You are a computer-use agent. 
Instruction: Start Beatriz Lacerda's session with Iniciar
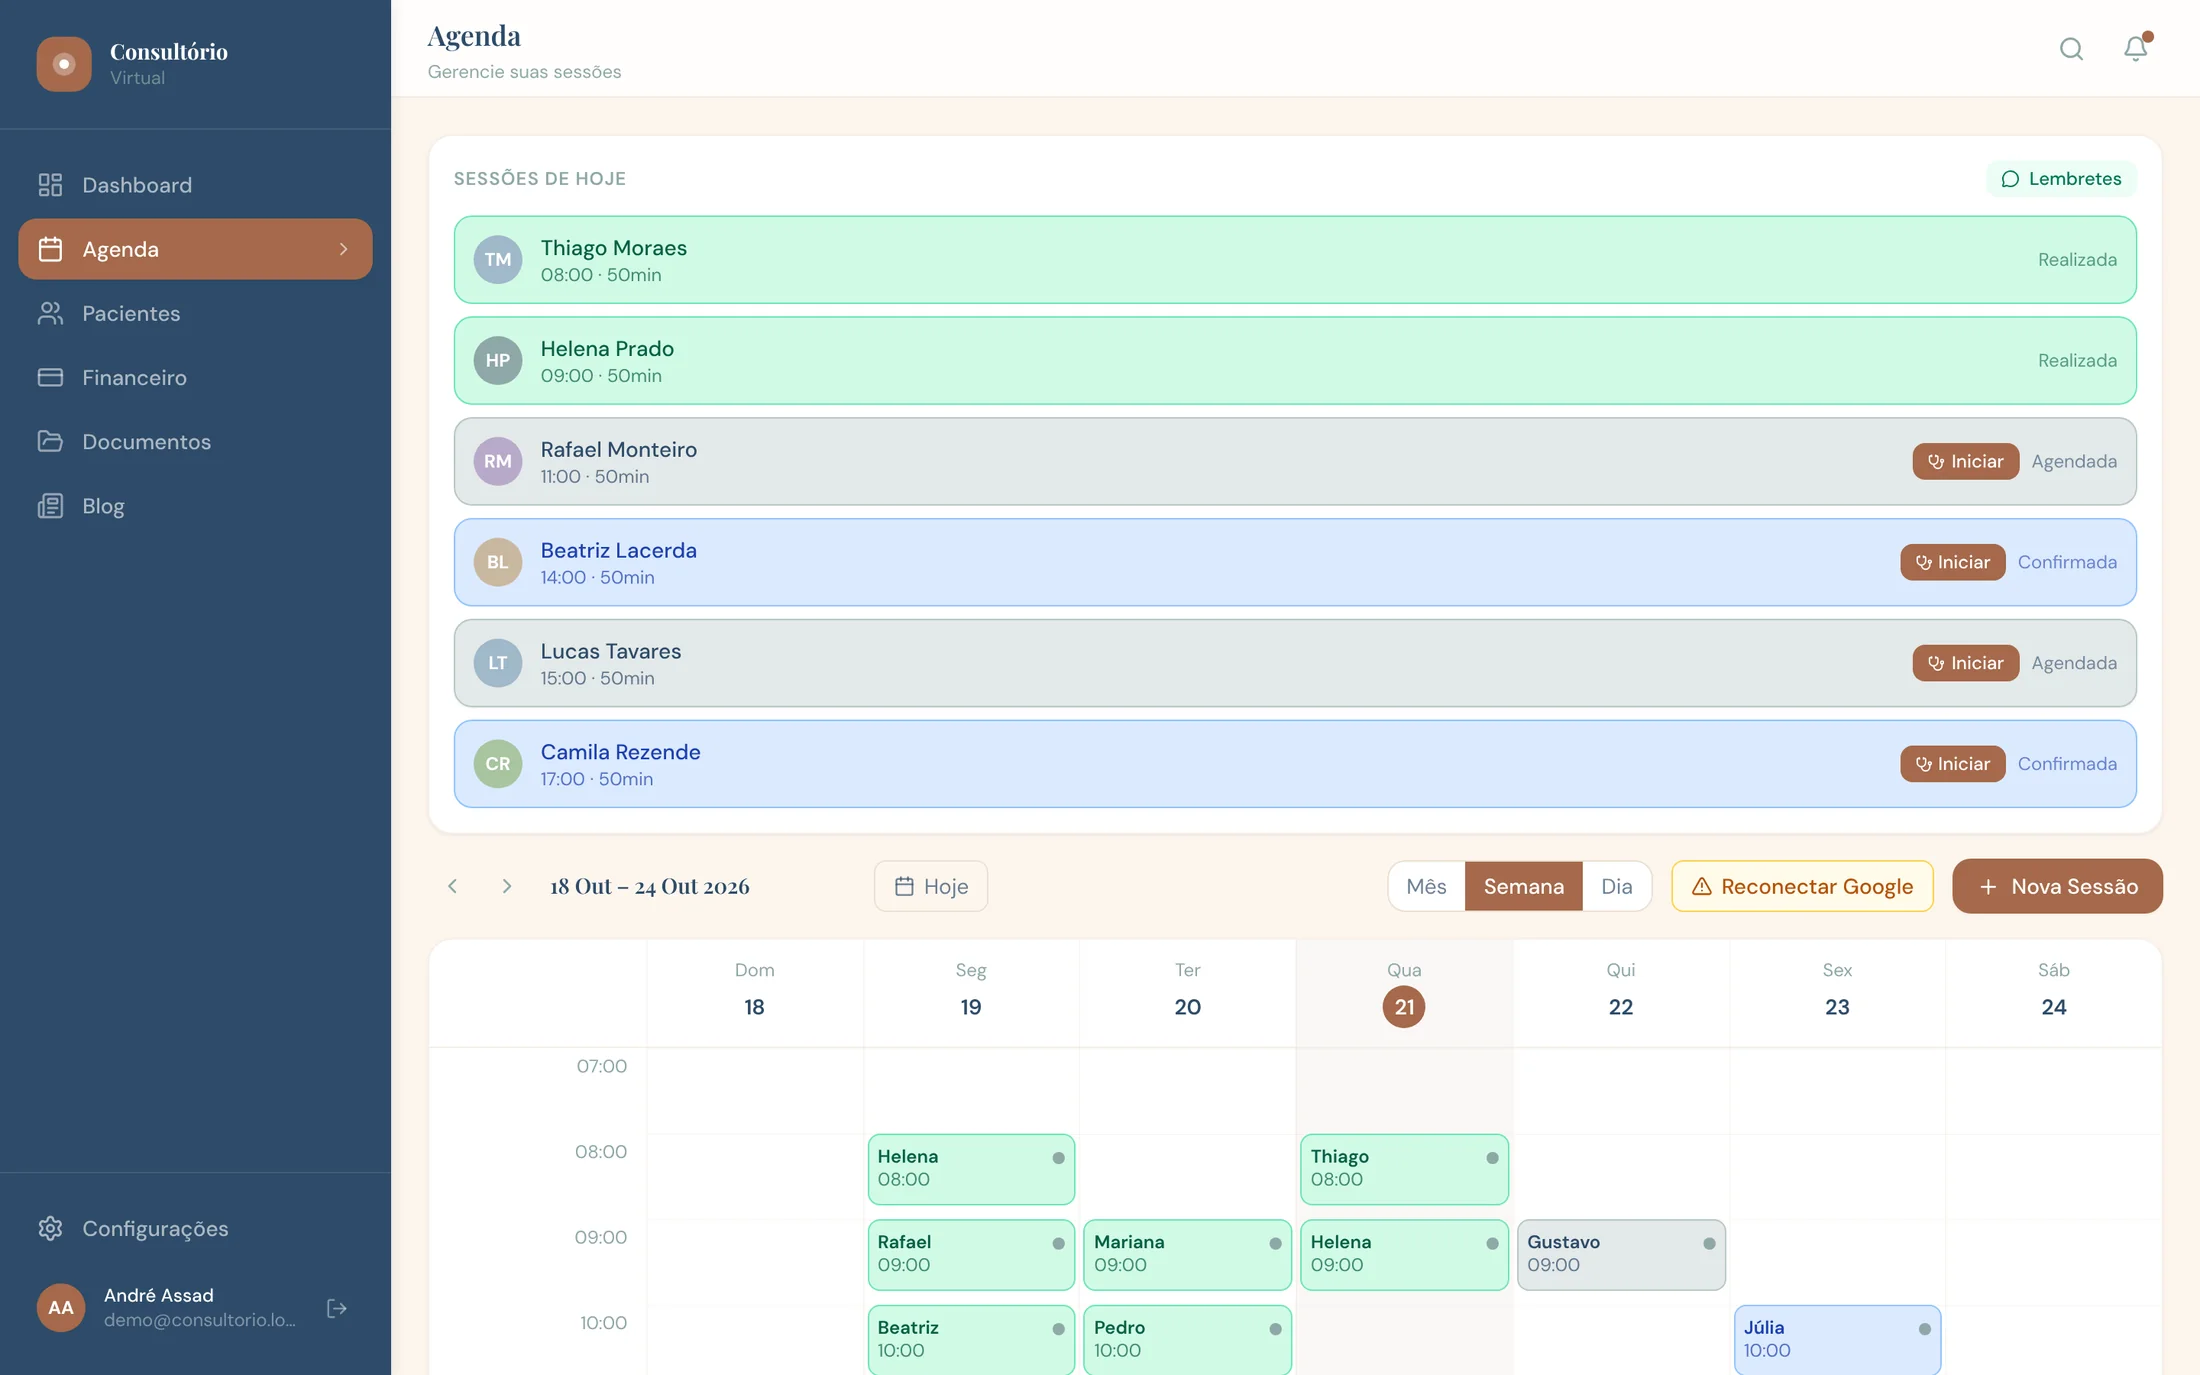coord(1952,562)
